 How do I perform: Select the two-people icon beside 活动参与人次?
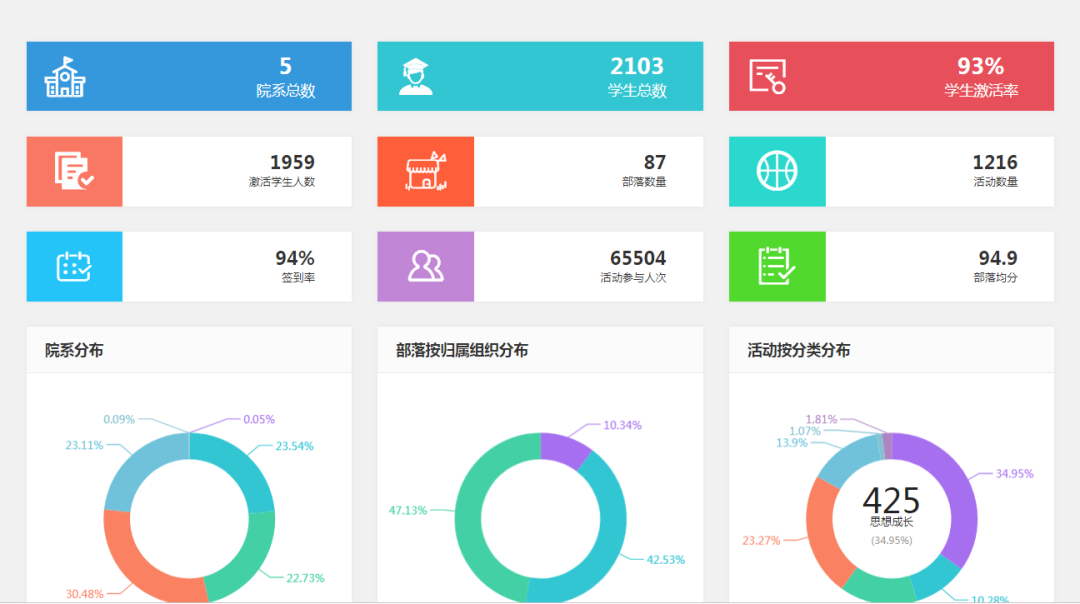426,267
